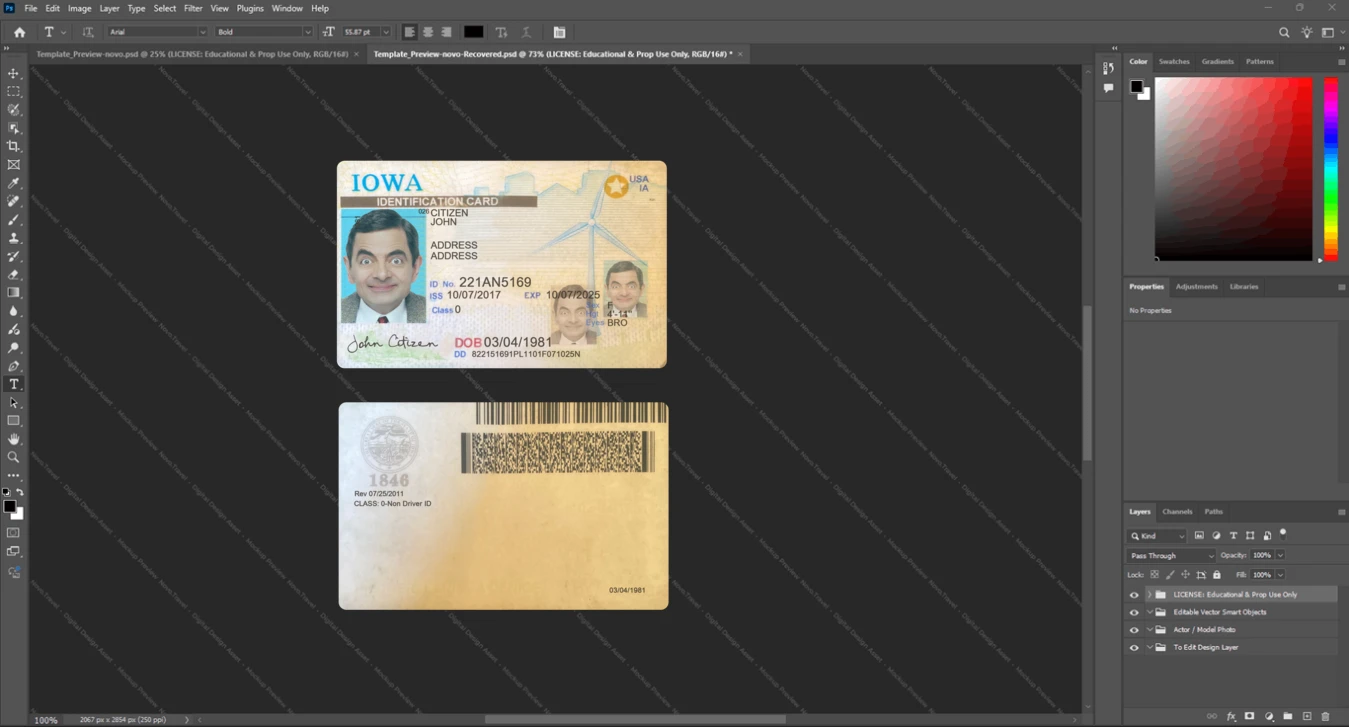Click the center text alignment icon

tap(428, 32)
